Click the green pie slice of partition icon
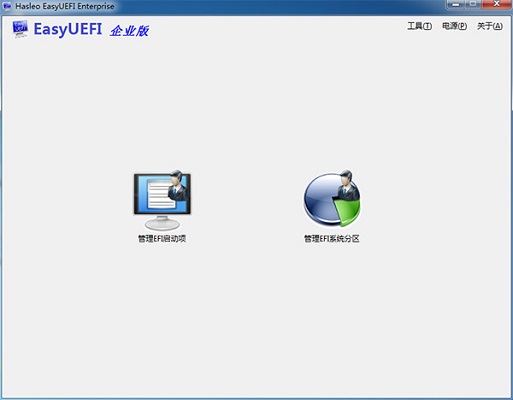The image size is (513, 400). coord(348,212)
